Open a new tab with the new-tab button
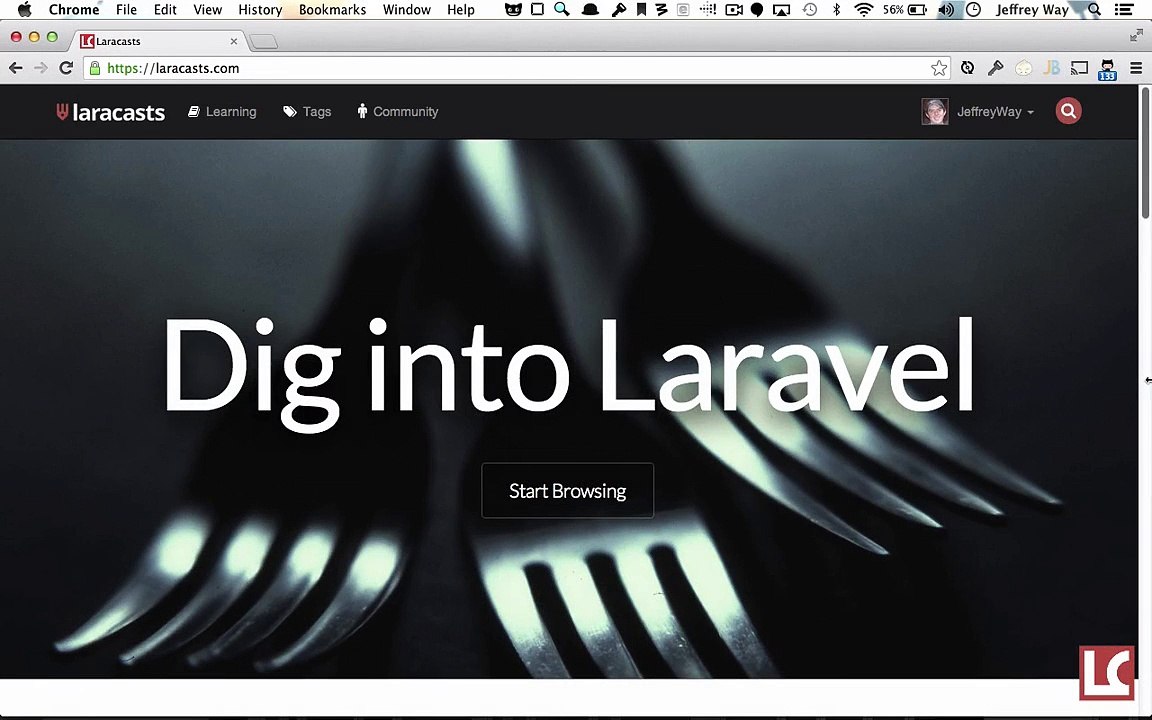Viewport: 1152px width, 720px height. click(x=263, y=42)
